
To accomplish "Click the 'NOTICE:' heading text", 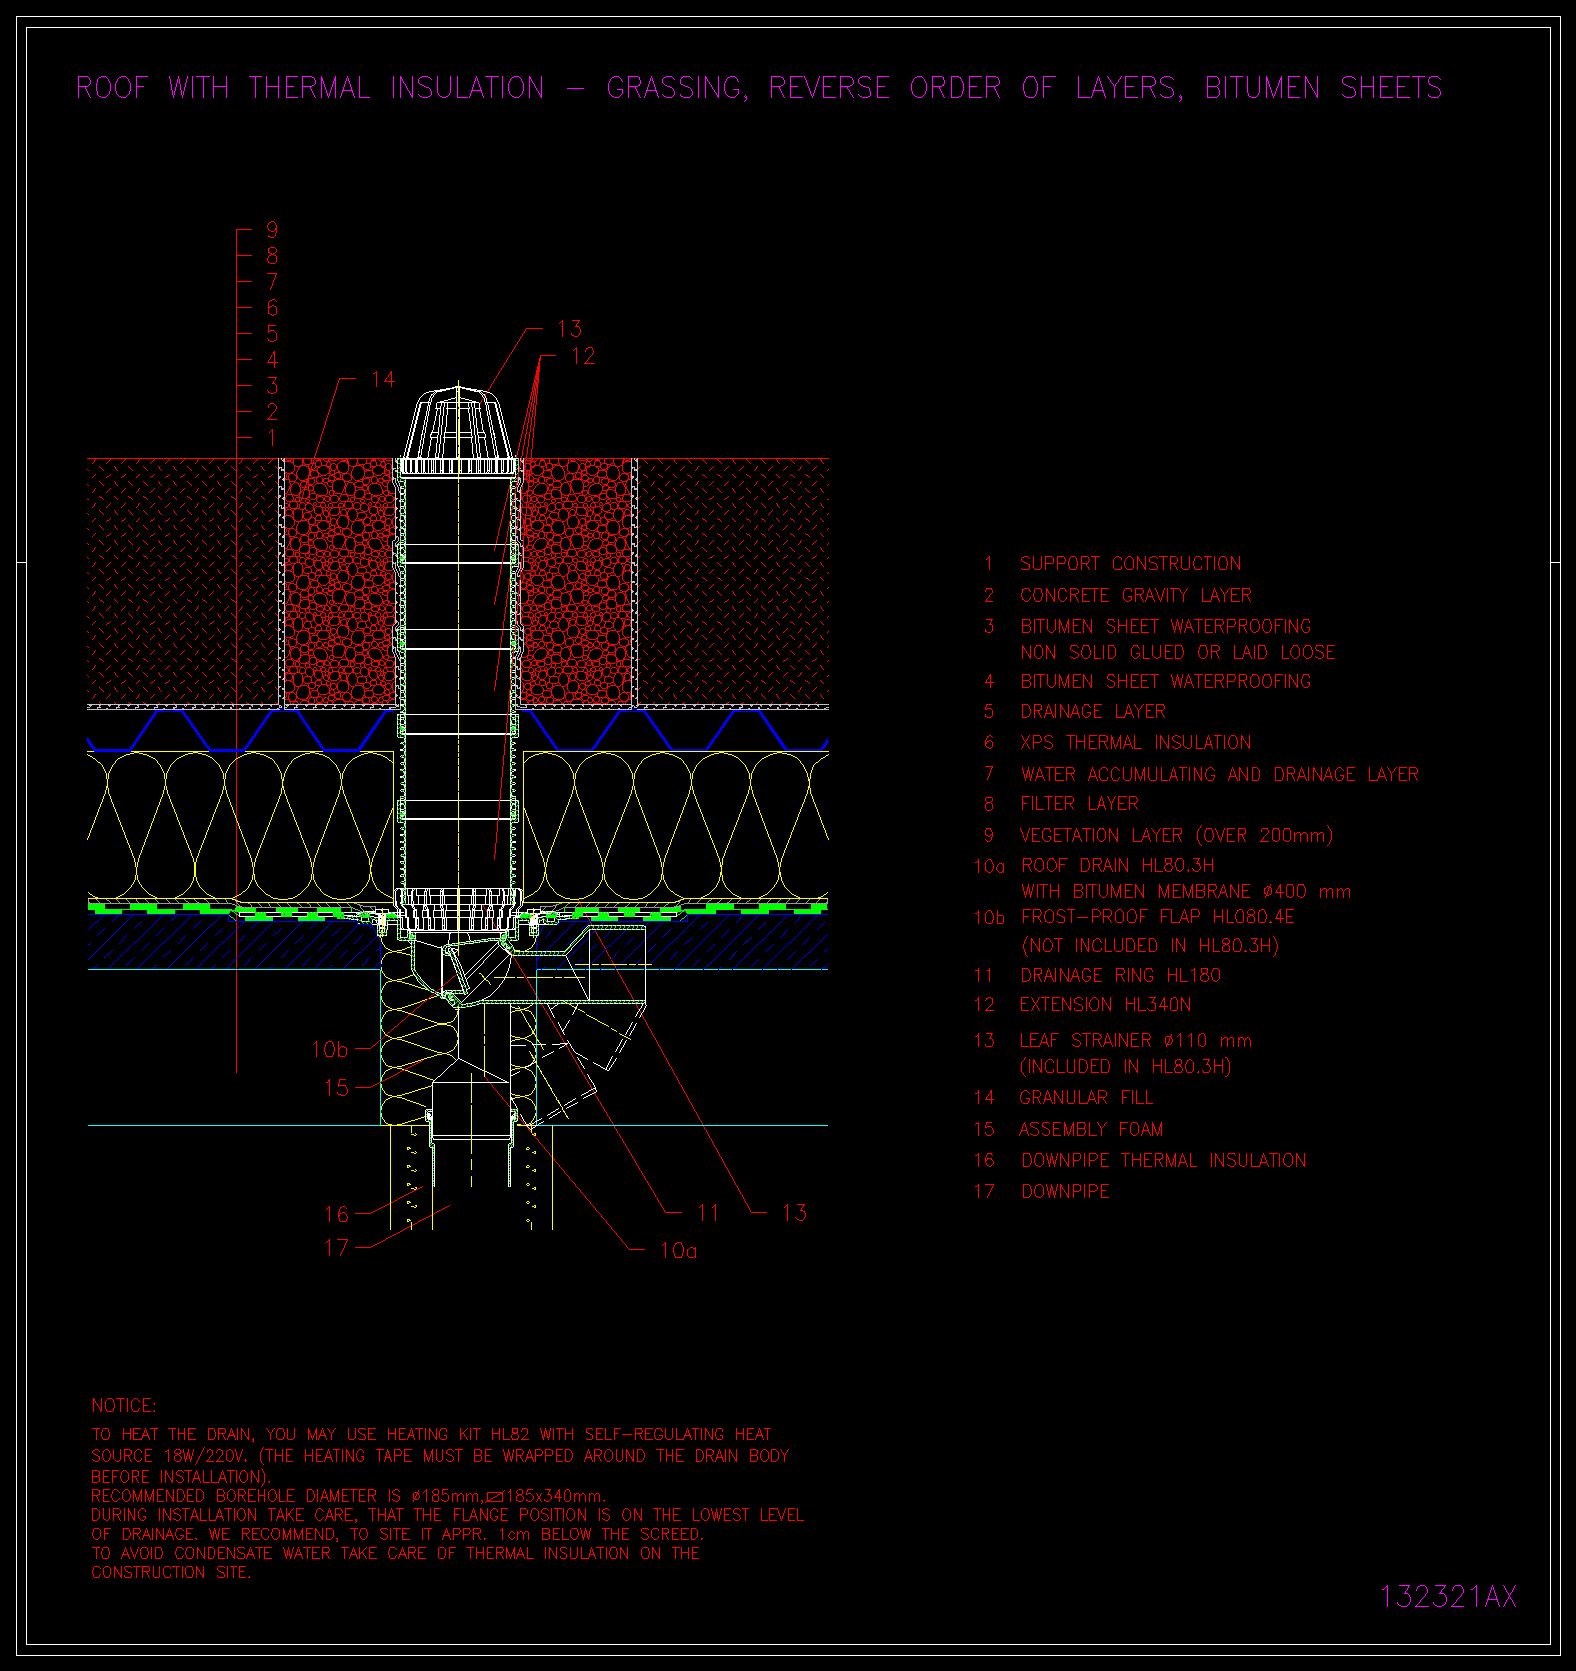I will coord(124,1406).
